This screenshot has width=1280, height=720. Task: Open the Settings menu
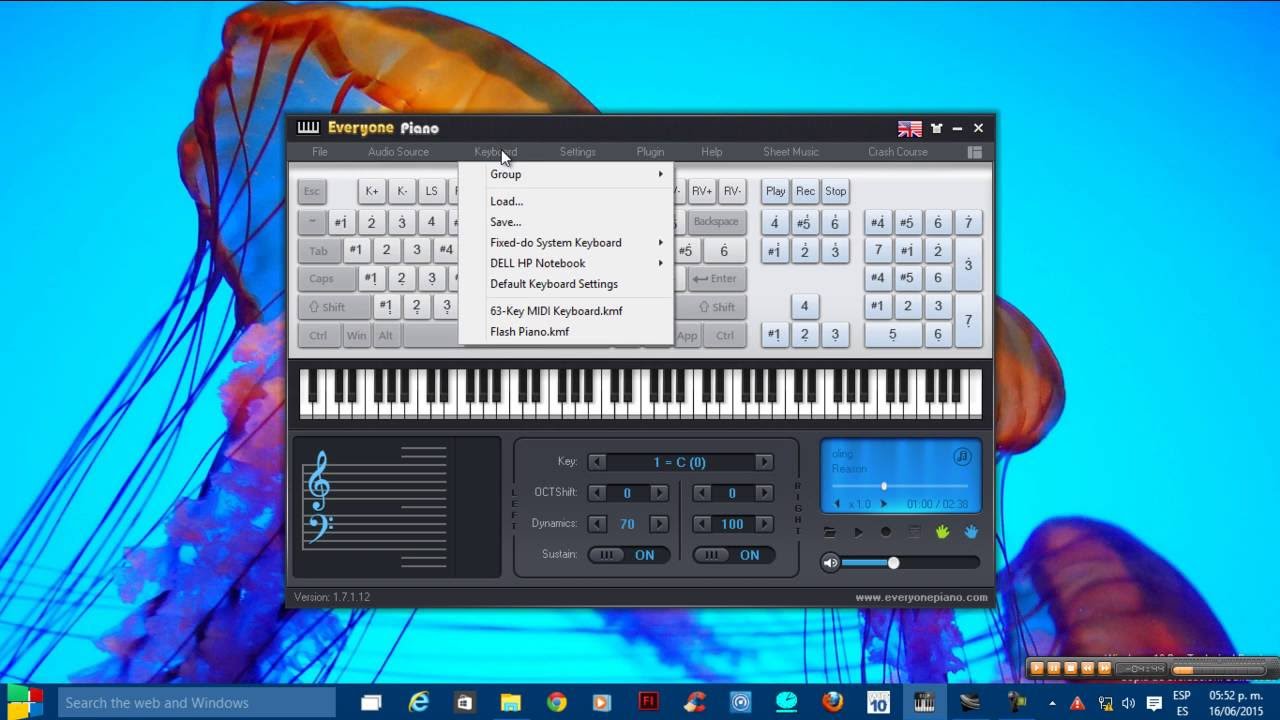pyautogui.click(x=577, y=152)
